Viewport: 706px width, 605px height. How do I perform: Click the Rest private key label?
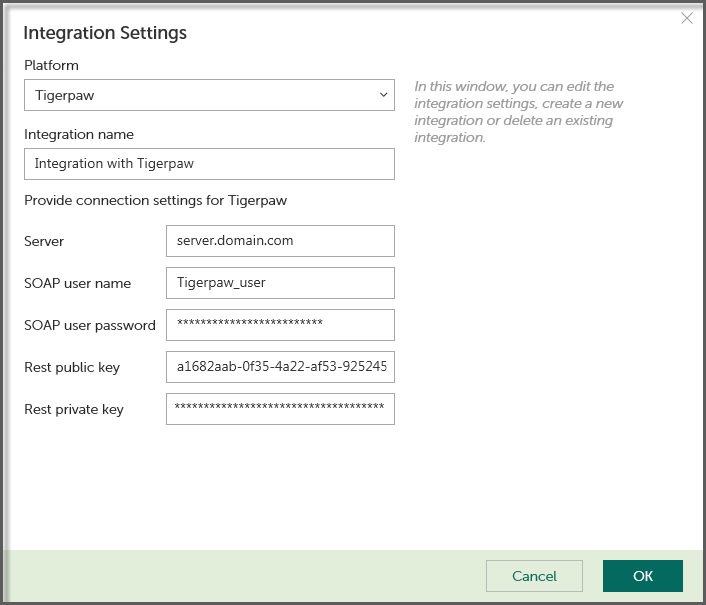[74, 409]
